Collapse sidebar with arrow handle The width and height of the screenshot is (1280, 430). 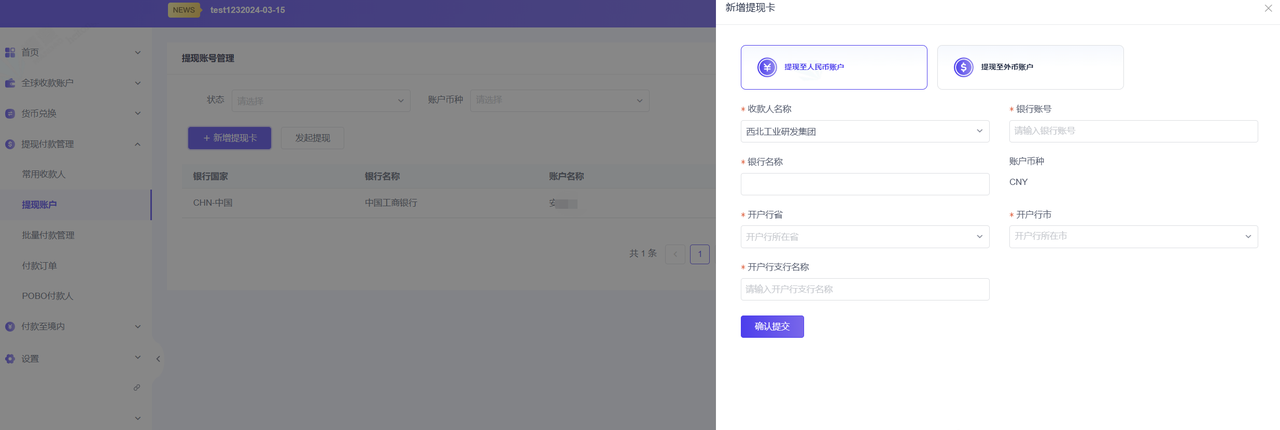(158, 358)
